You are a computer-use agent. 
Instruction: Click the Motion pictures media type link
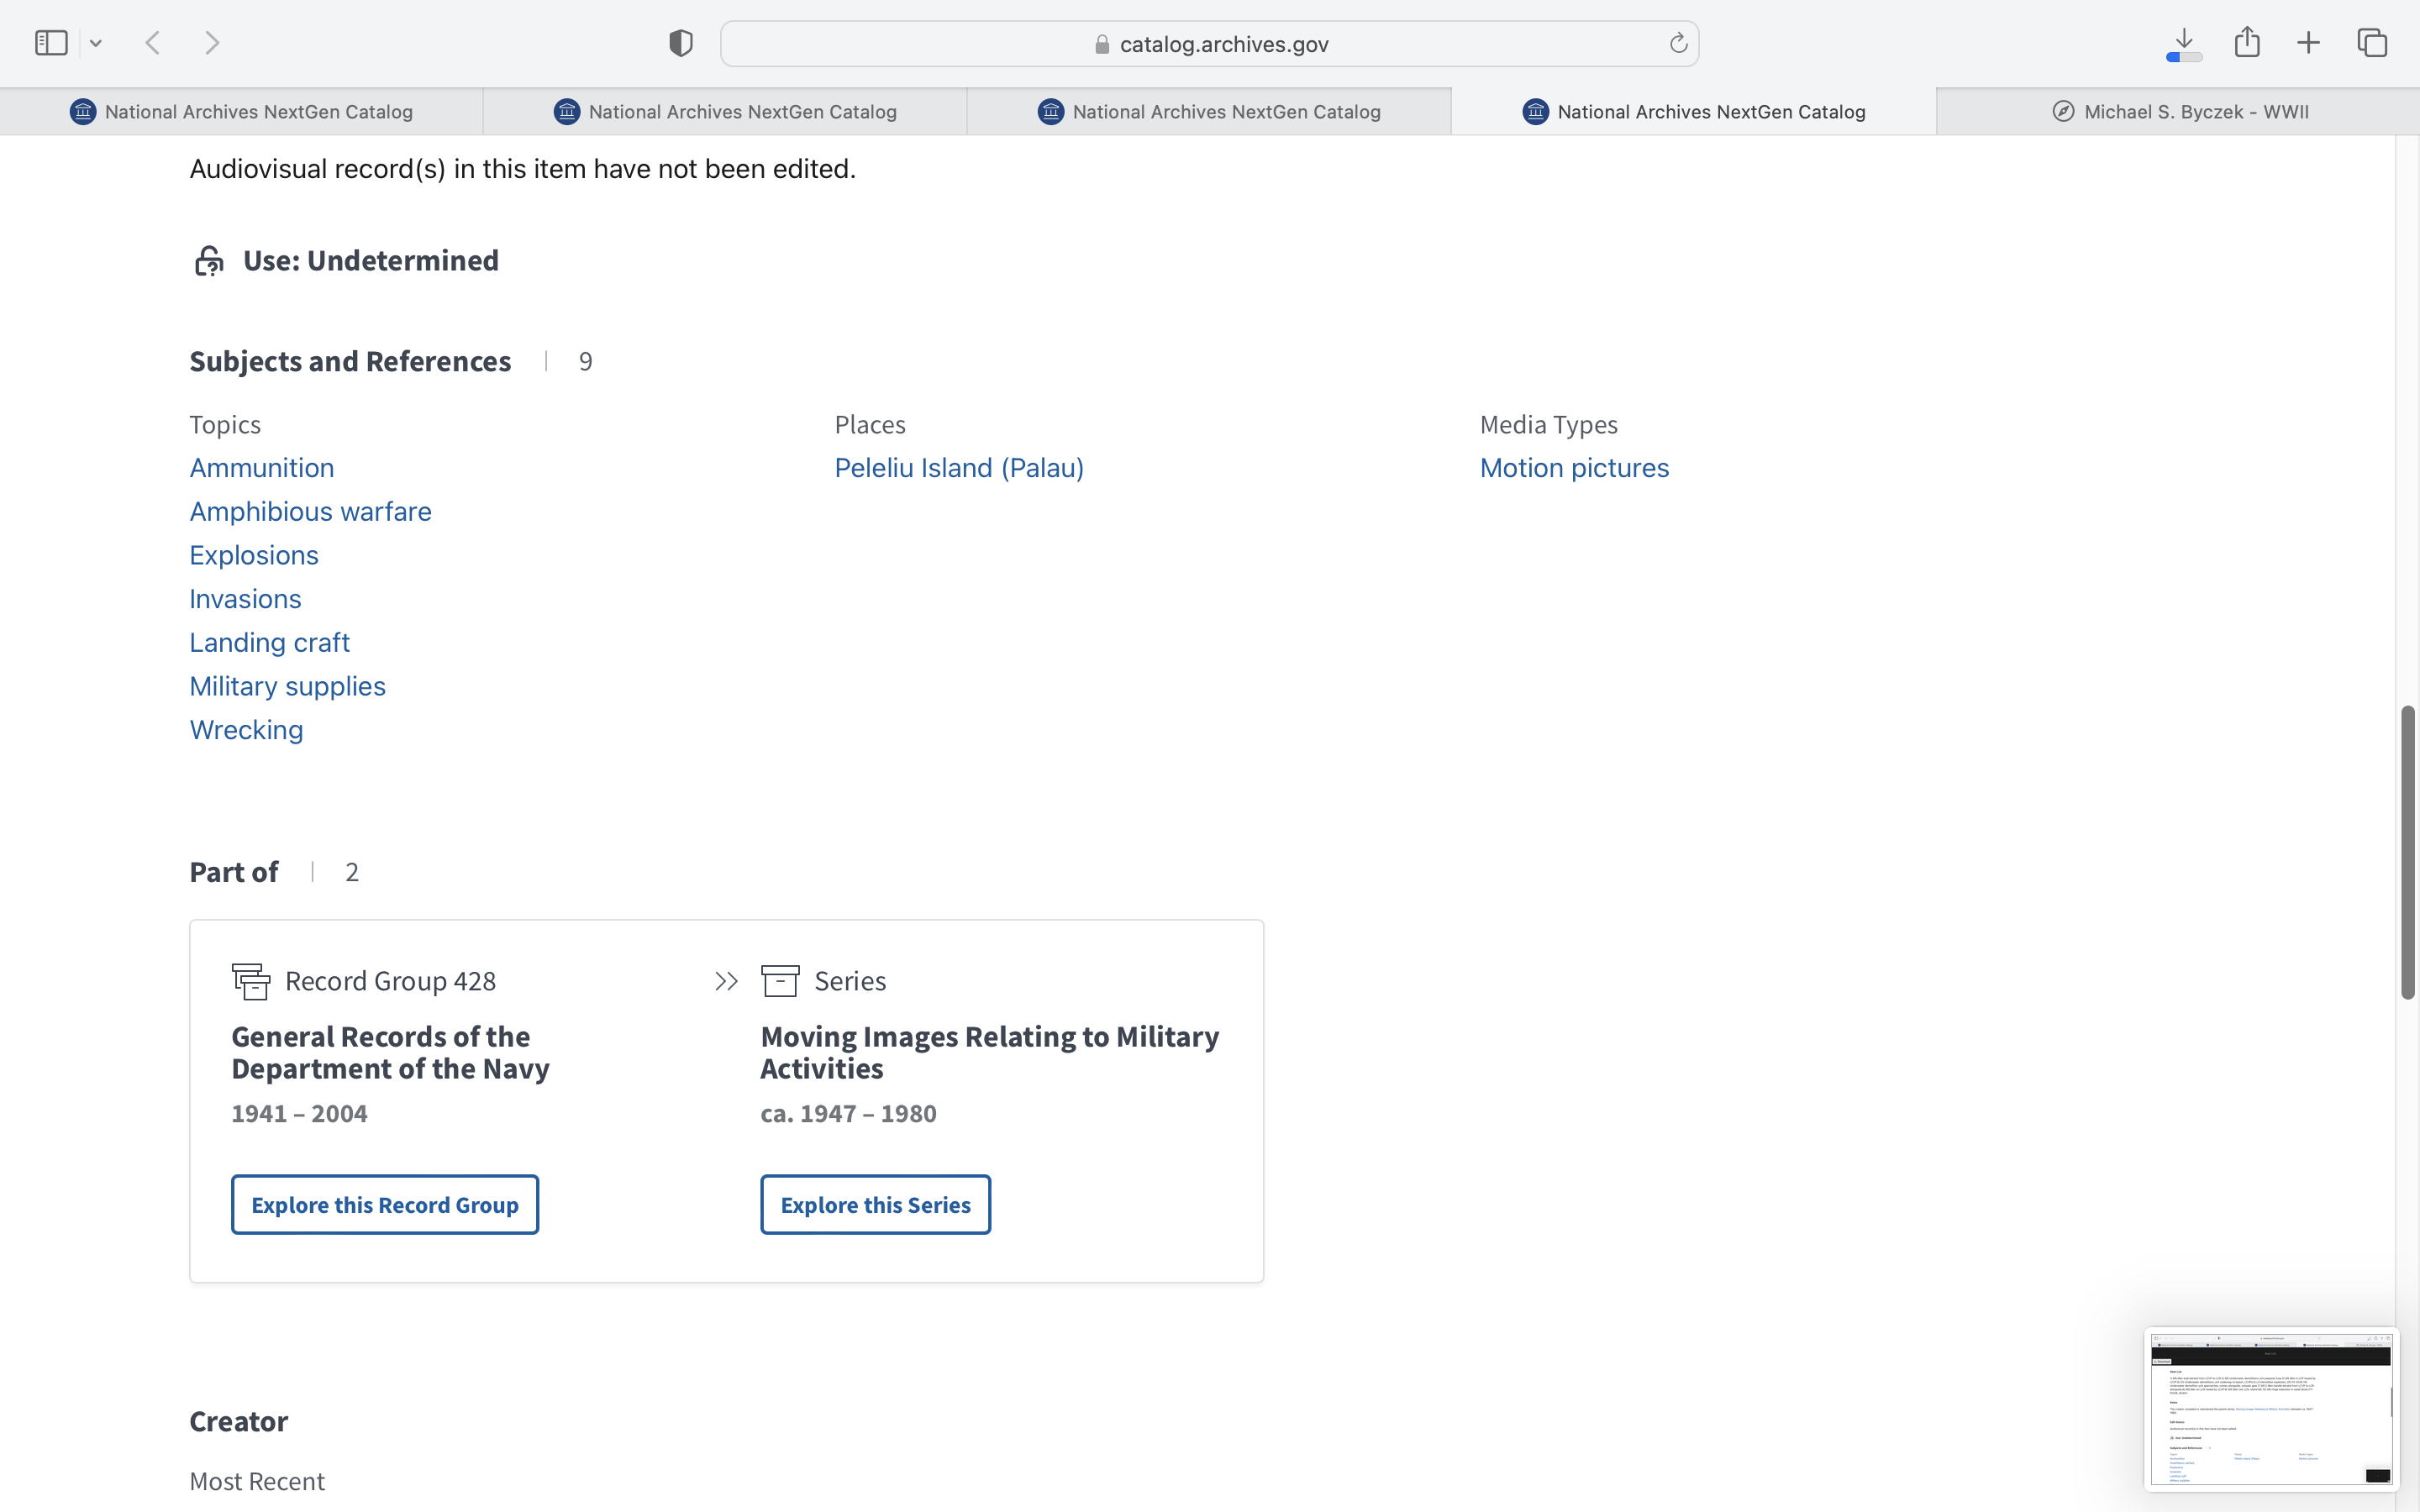tap(1574, 468)
